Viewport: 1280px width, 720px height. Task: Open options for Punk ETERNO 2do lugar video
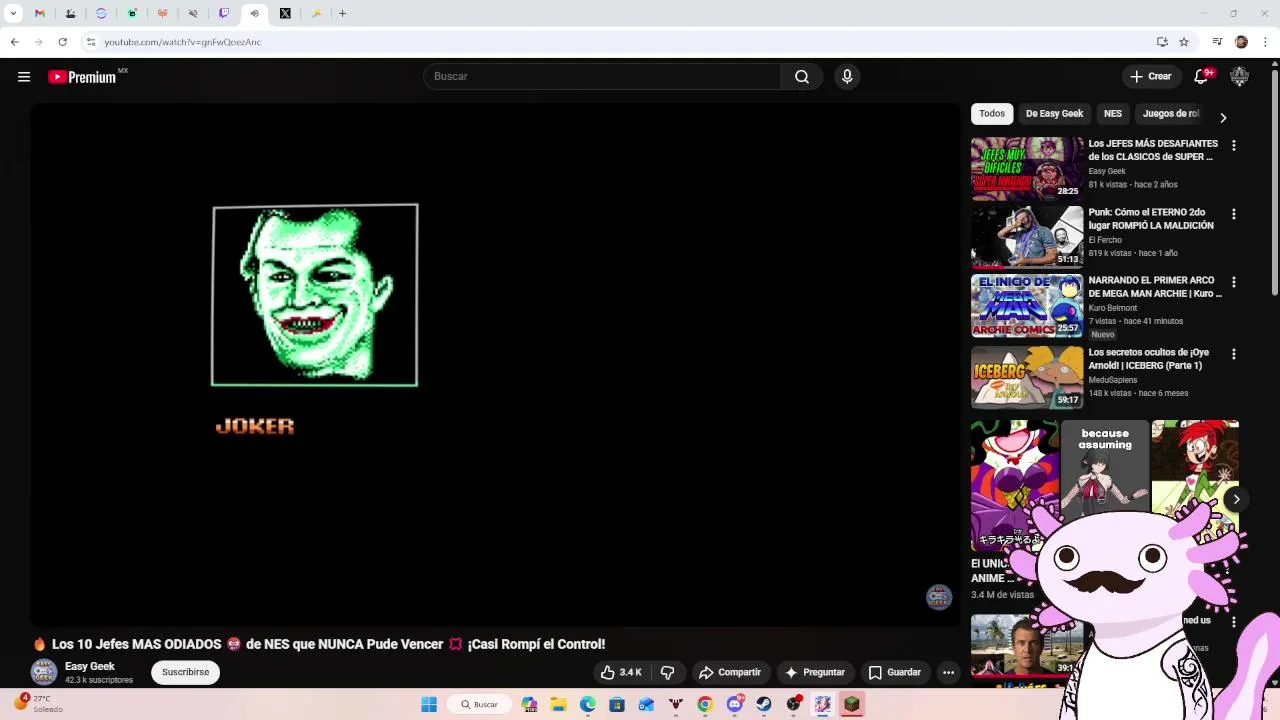(1233, 214)
